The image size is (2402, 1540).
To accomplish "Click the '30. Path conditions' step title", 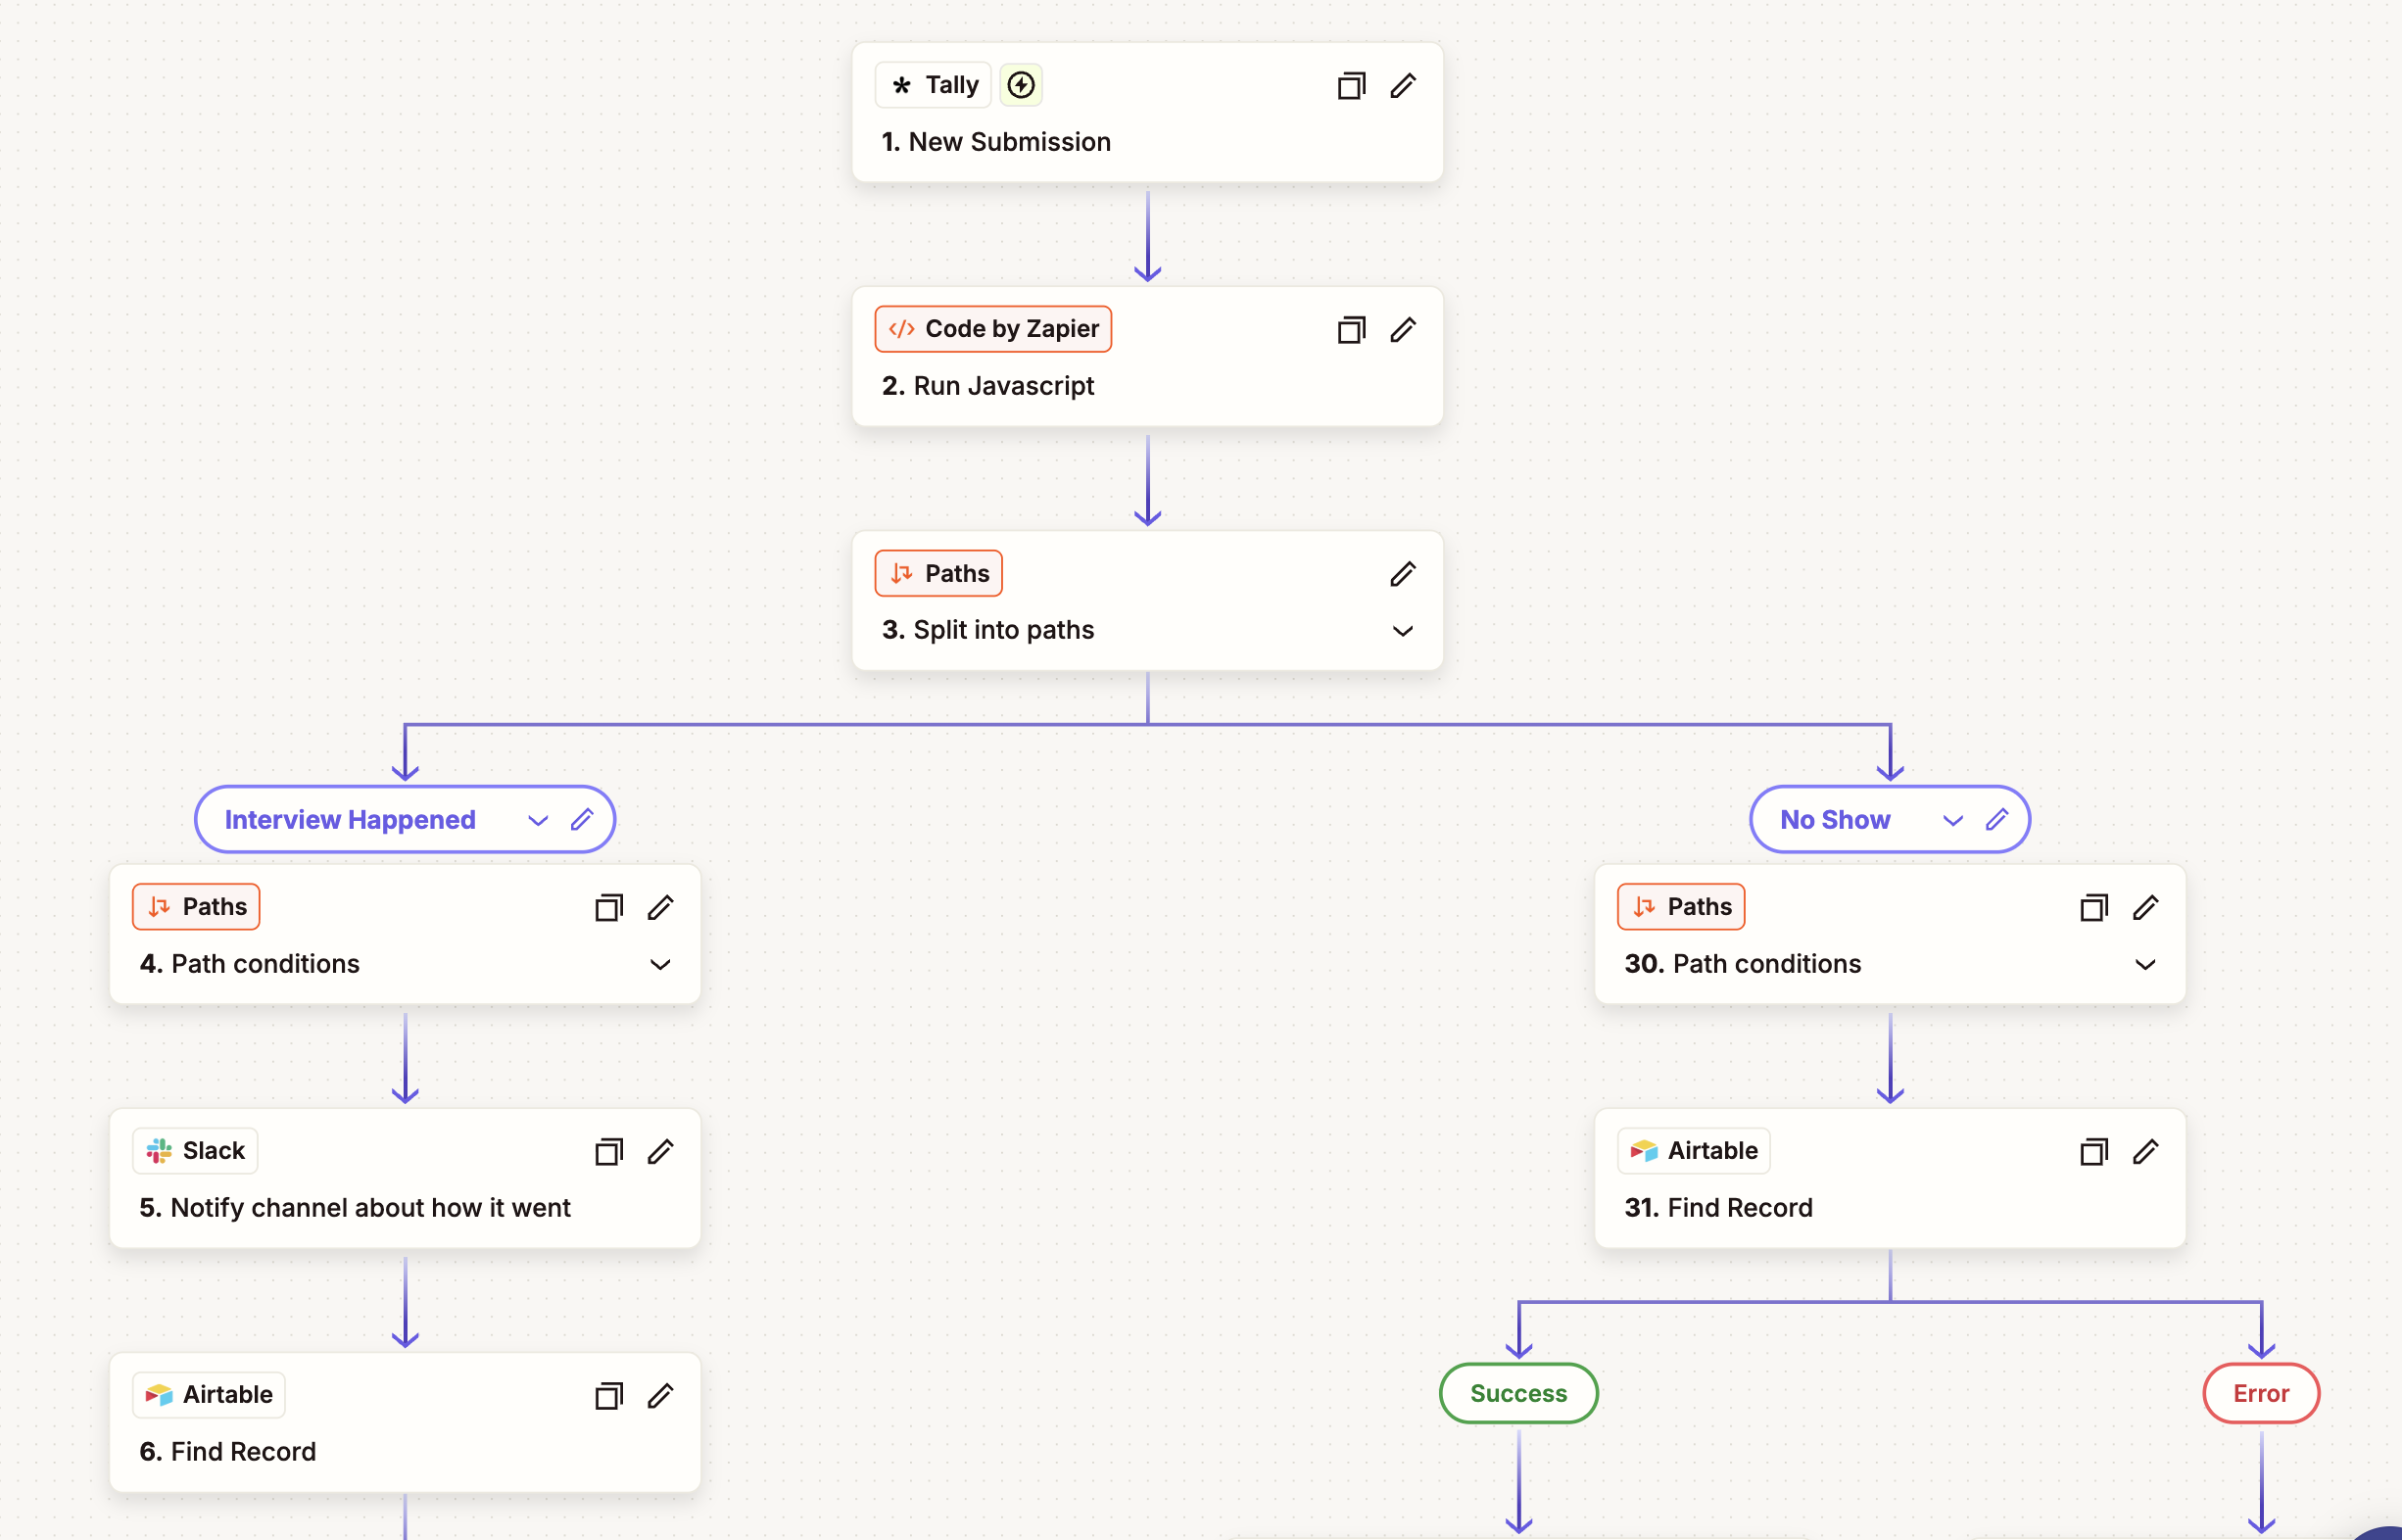I will tap(1742, 964).
